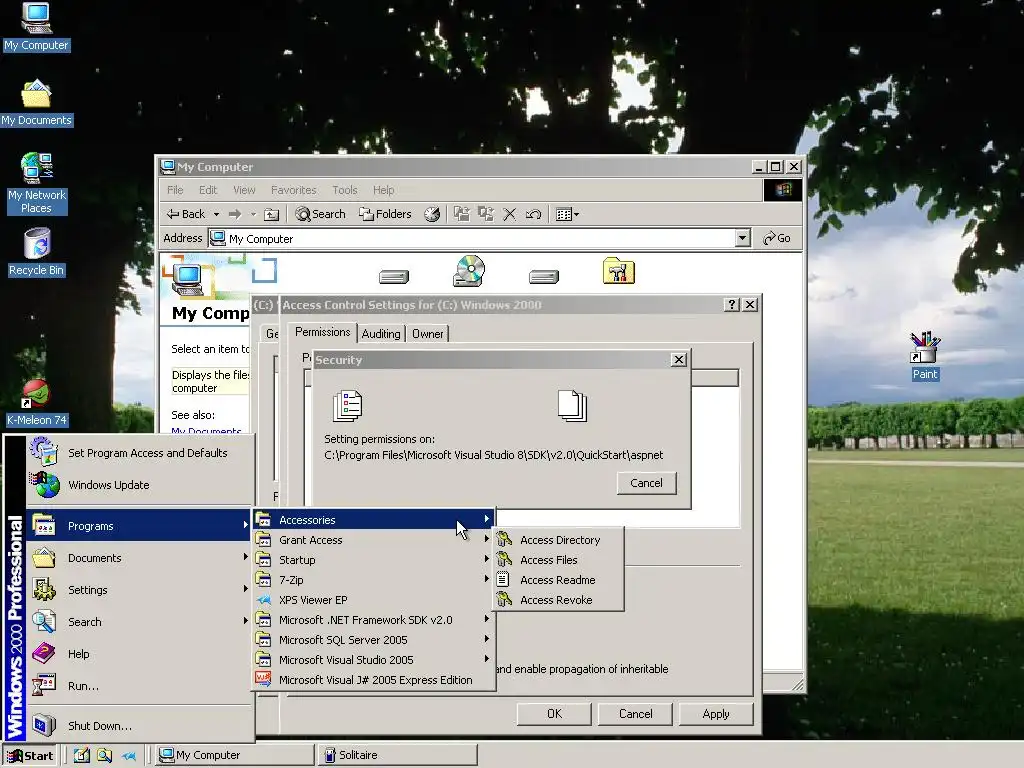1024x768 pixels.
Task: Expand Microsoft .NET Framework SDK v2.0
Action: pyautogui.click(x=374, y=620)
